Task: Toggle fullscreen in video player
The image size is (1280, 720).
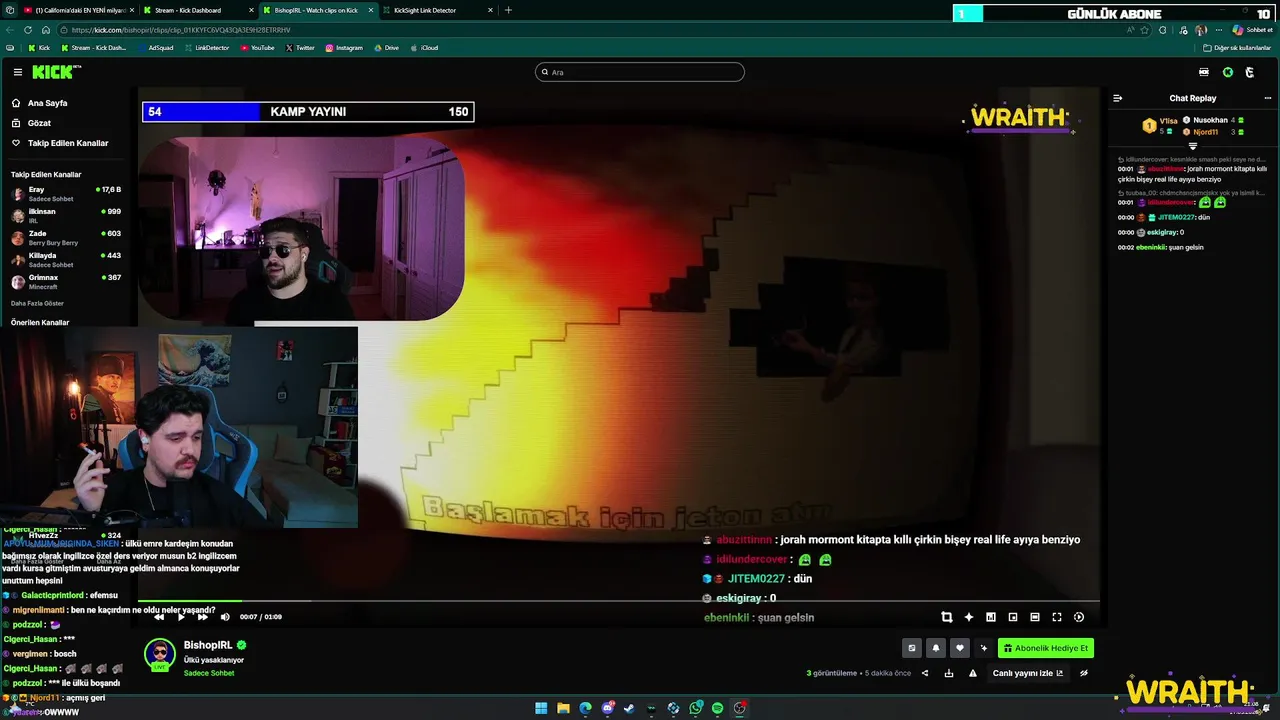Action: pyautogui.click(x=1056, y=617)
